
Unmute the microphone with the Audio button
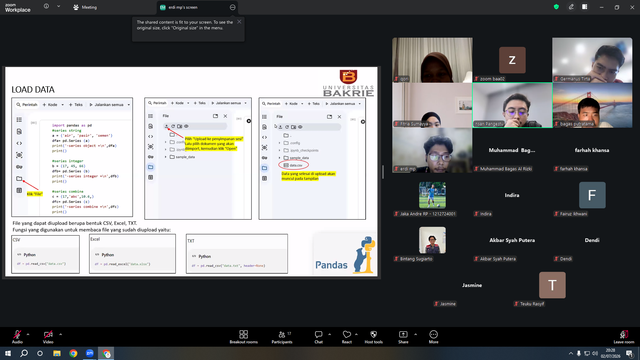click(17, 337)
